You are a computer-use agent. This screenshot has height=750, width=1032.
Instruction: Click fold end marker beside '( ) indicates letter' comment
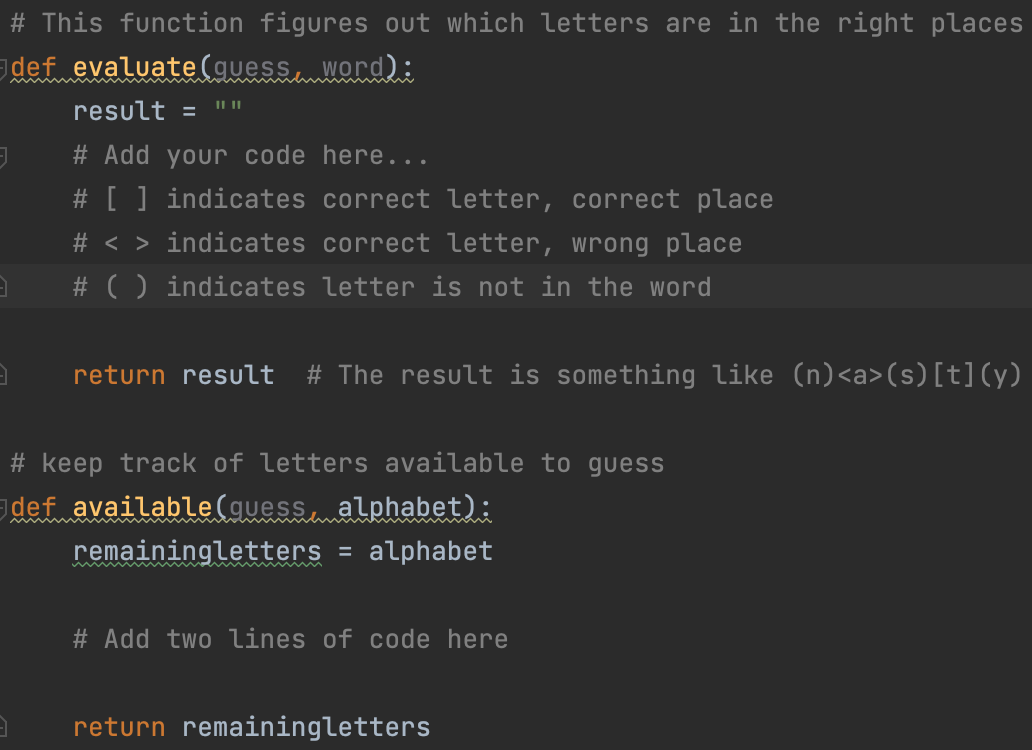pyautogui.click(x=3, y=287)
